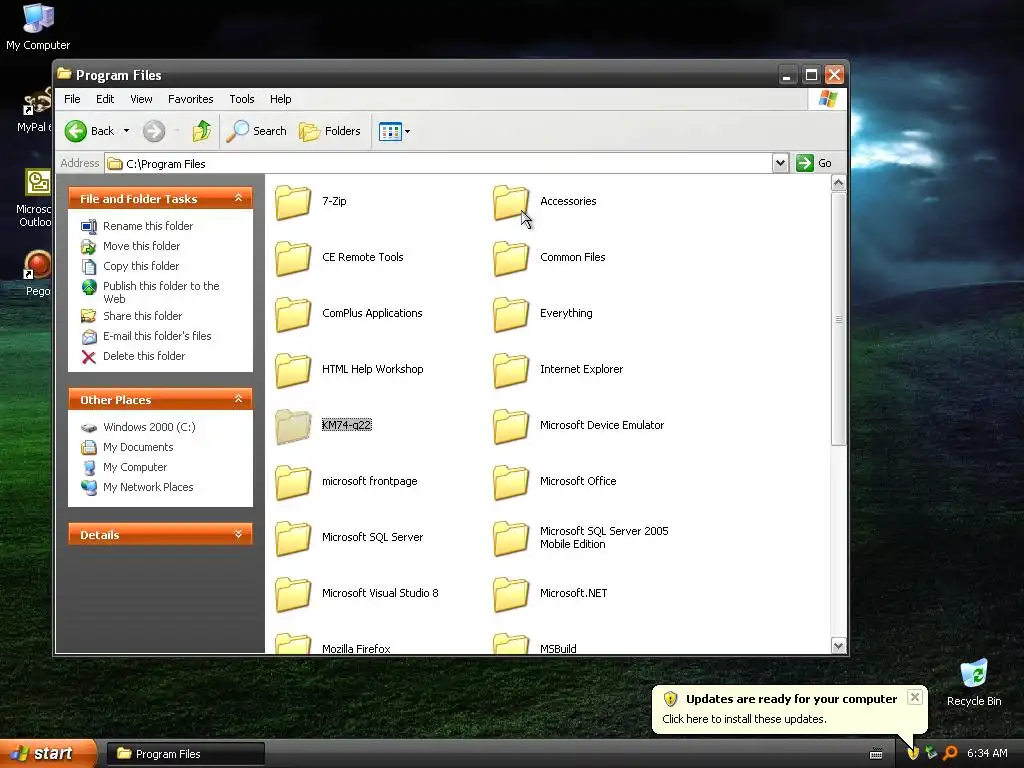Select the CE Remote Tools folder icon
Viewport: 1024px width, 768px height.
tap(293, 258)
